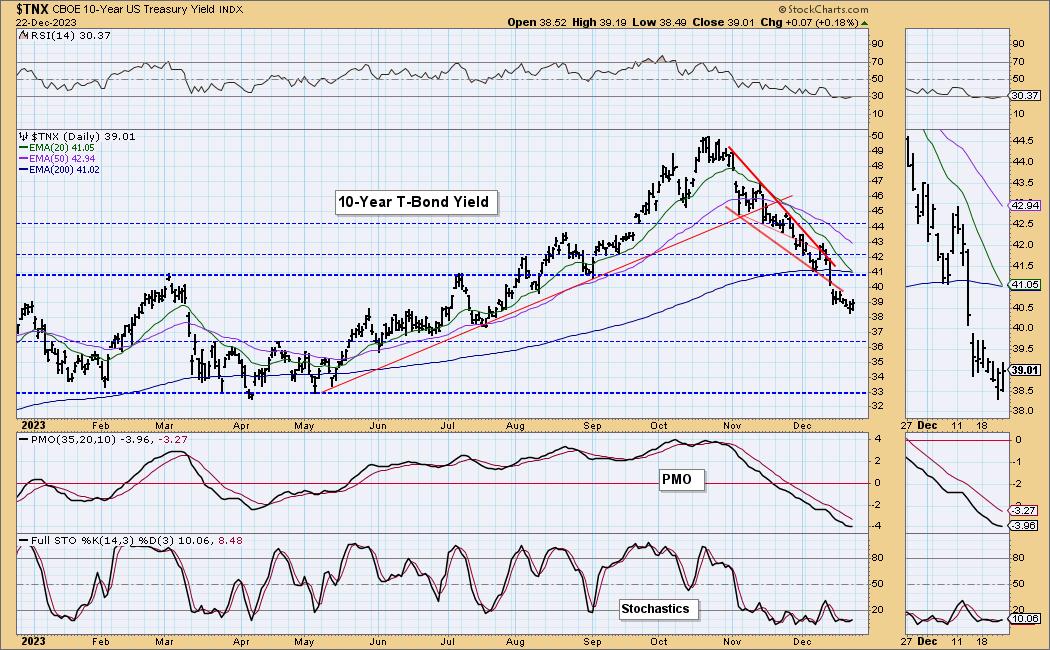1050x650 pixels.
Task: Click the Oct label on main chart axis
Action: click(659, 426)
